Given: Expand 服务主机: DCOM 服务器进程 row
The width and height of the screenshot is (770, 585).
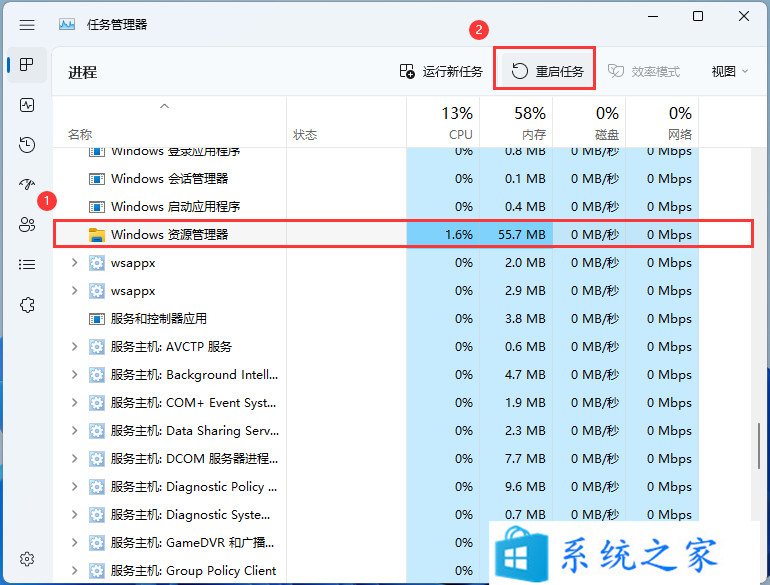Looking at the screenshot, I should 74,459.
